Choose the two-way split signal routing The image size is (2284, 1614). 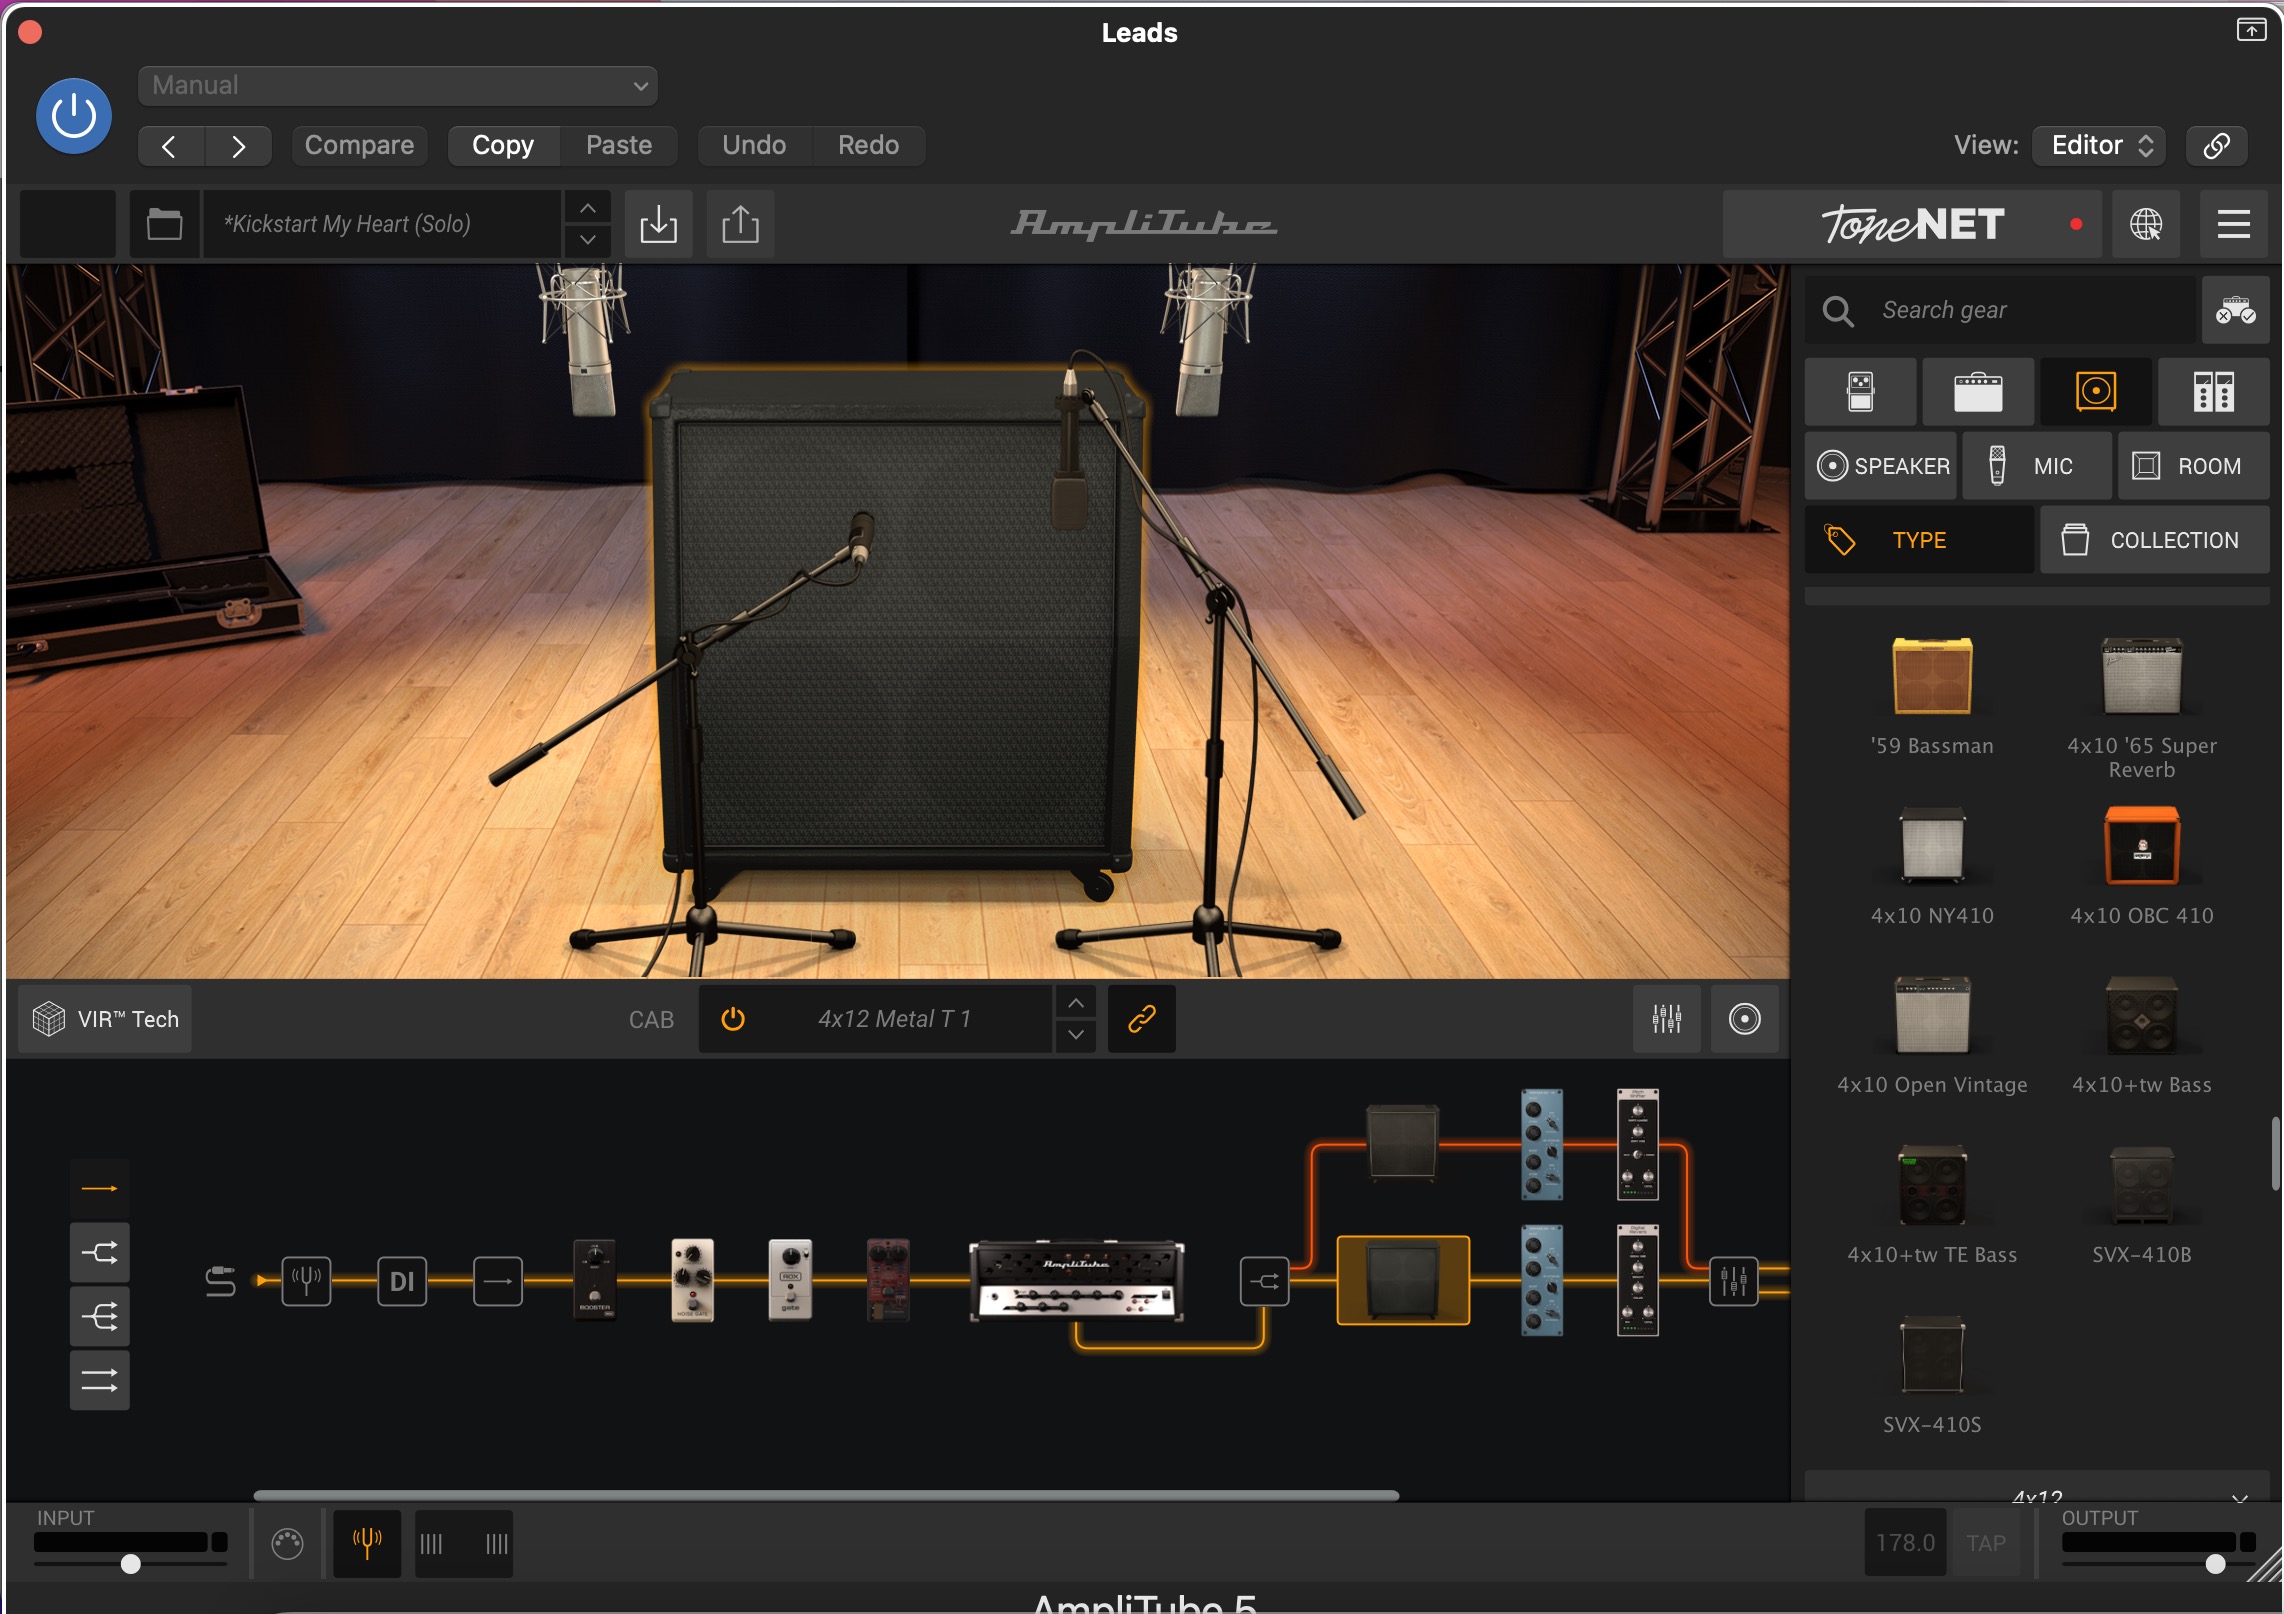[x=100, y=1252]
